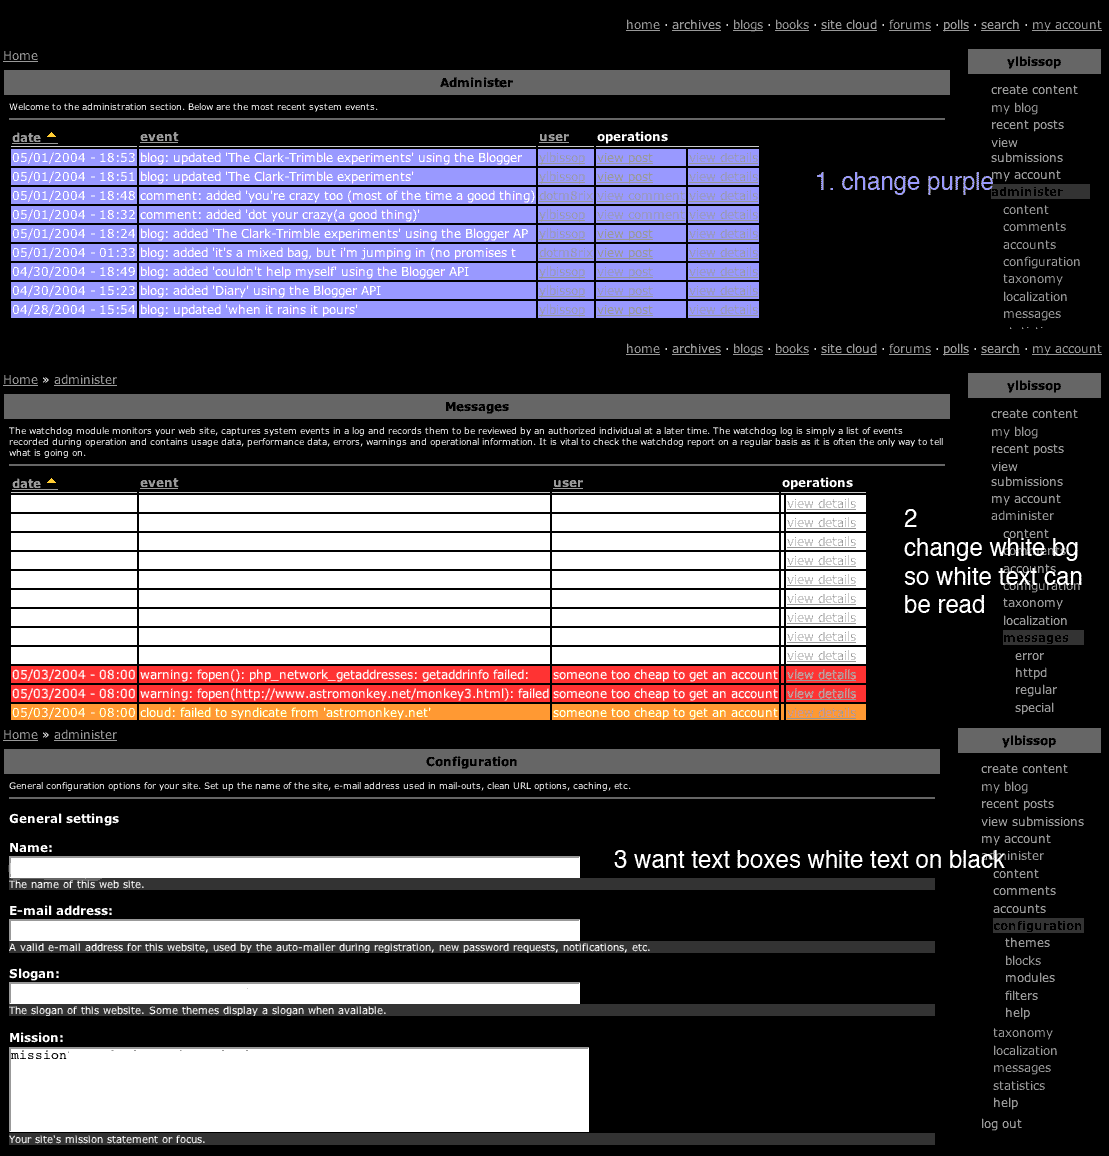
Task: Open 'view post' for the 04/30/2004 - 15:23 Diary event
Action: 625,291
